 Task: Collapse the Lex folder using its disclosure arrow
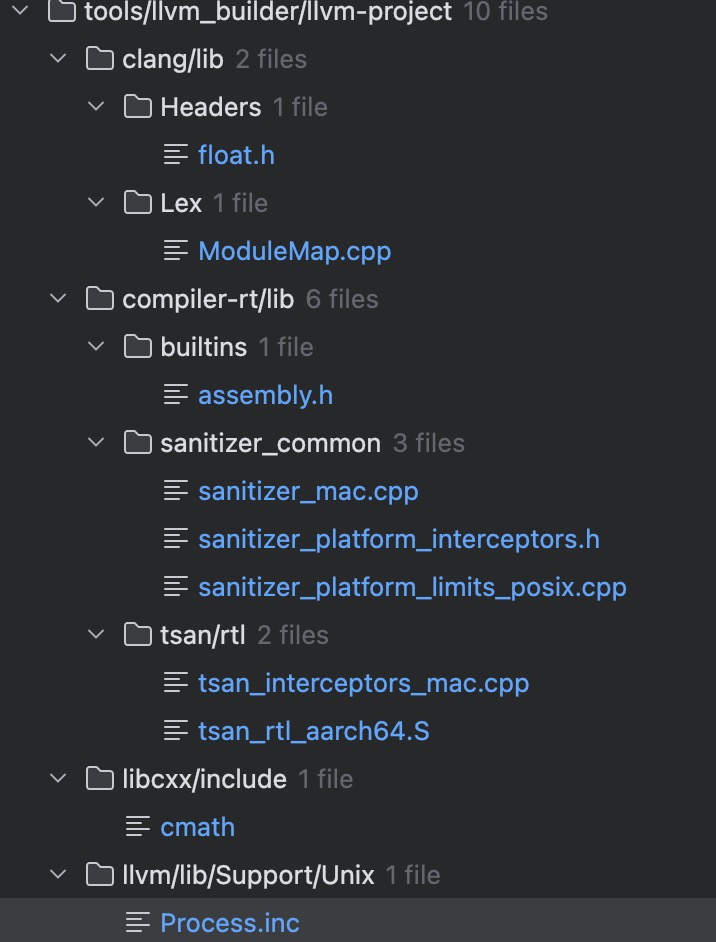pyautogui.click(x=95, y=202)
